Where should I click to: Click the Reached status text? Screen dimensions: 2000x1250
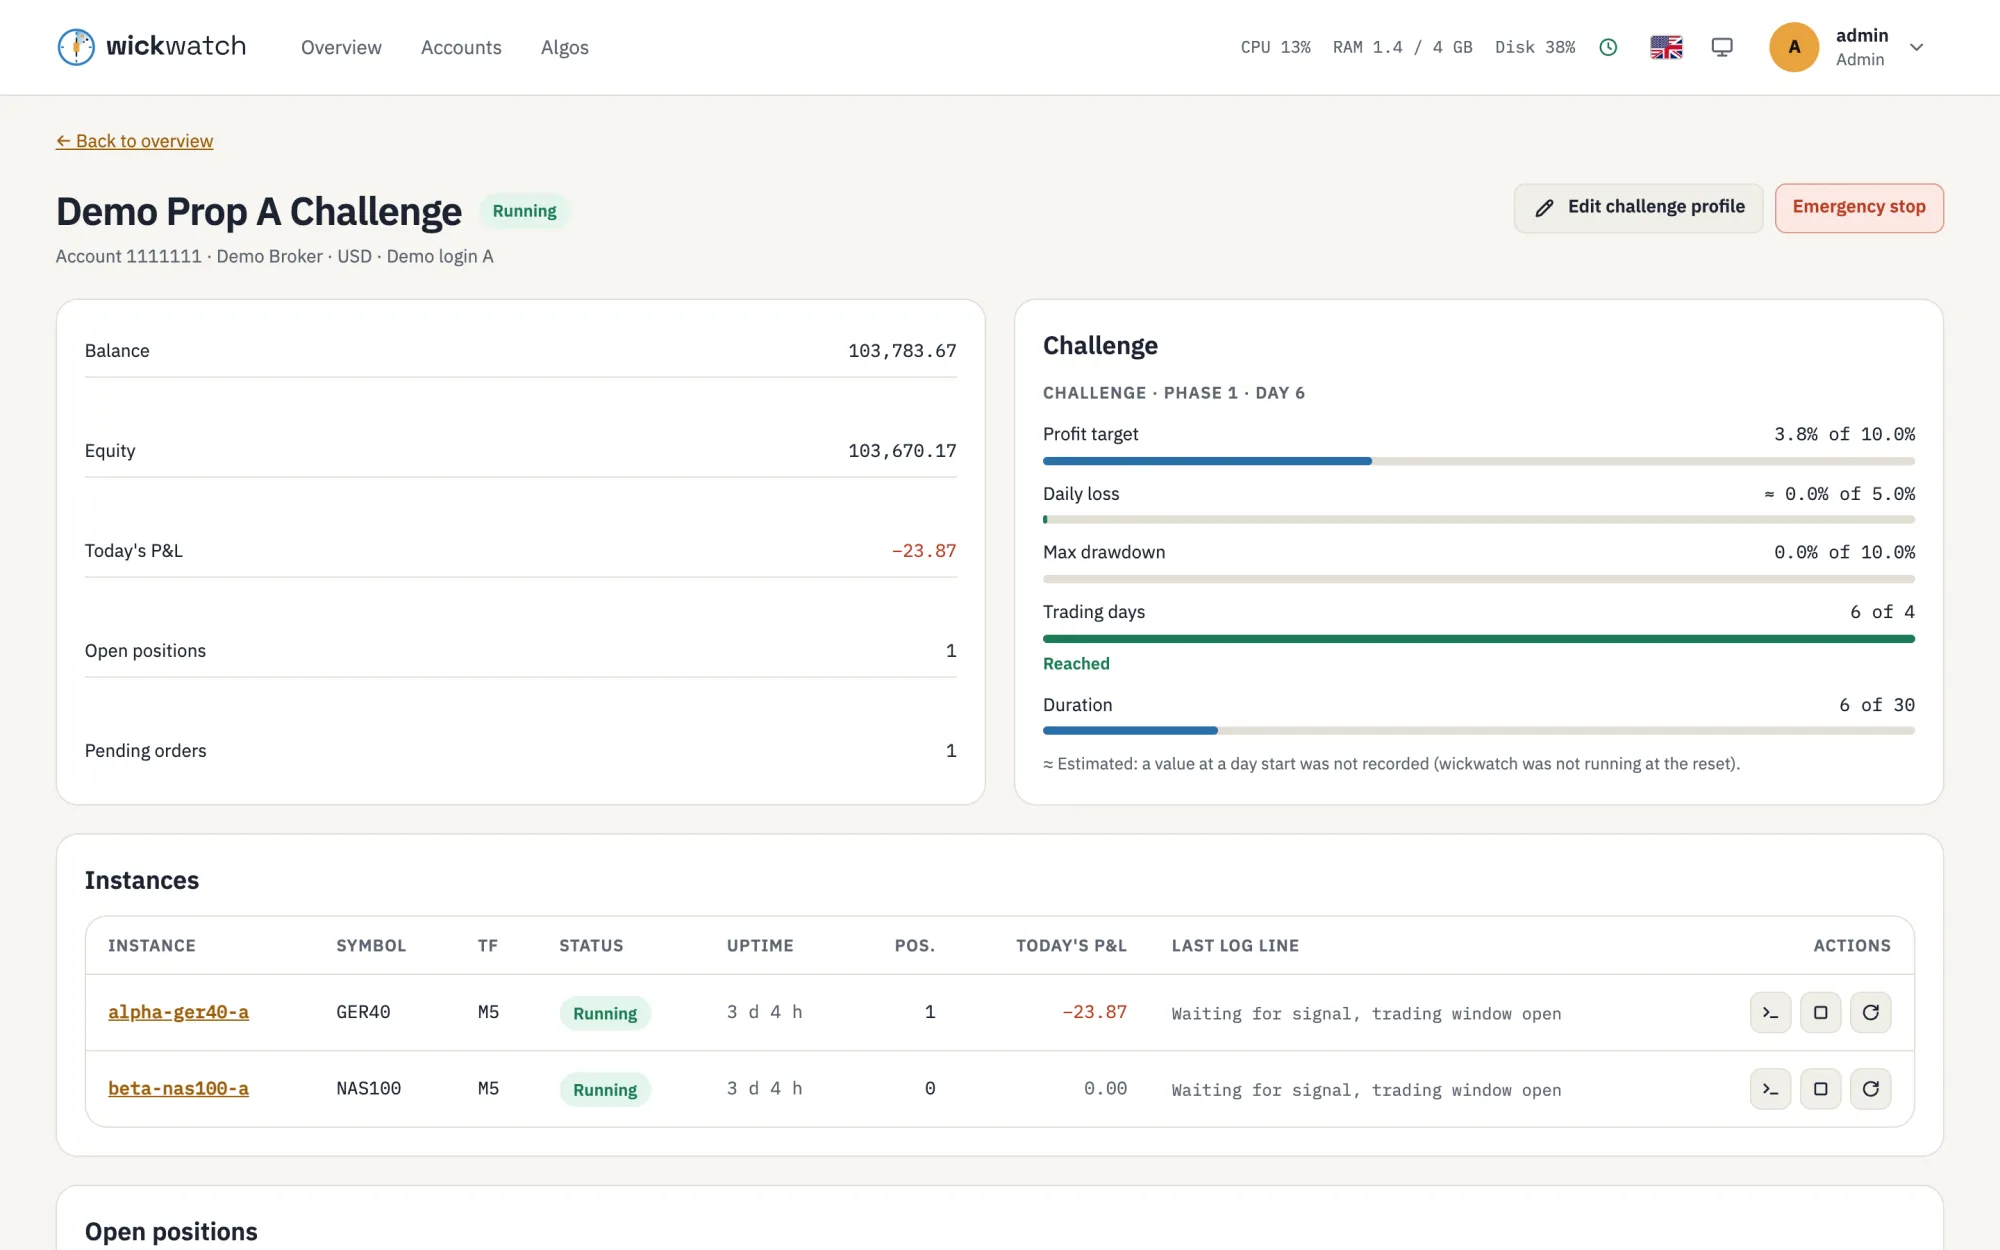click(x=1076, y=664)
